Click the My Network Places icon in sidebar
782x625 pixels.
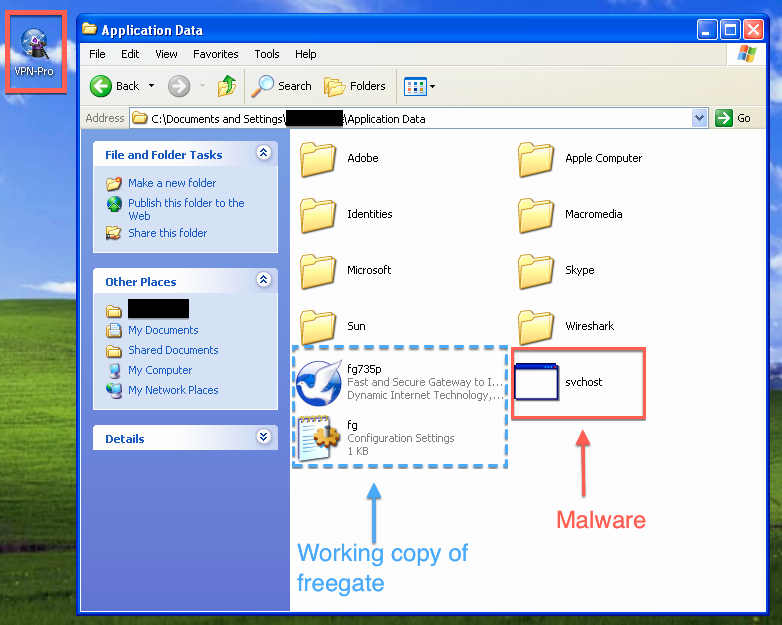[114, 390]
